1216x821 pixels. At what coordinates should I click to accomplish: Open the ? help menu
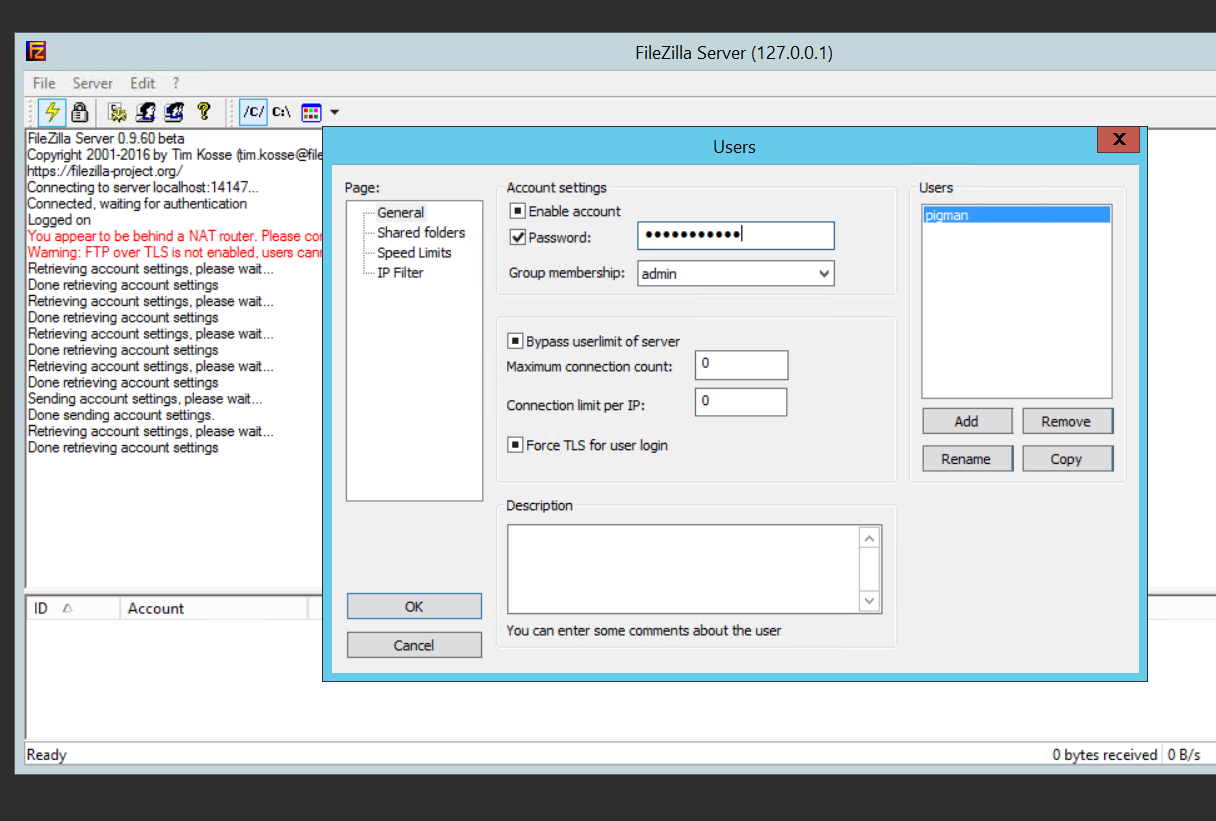click(176, 83)
